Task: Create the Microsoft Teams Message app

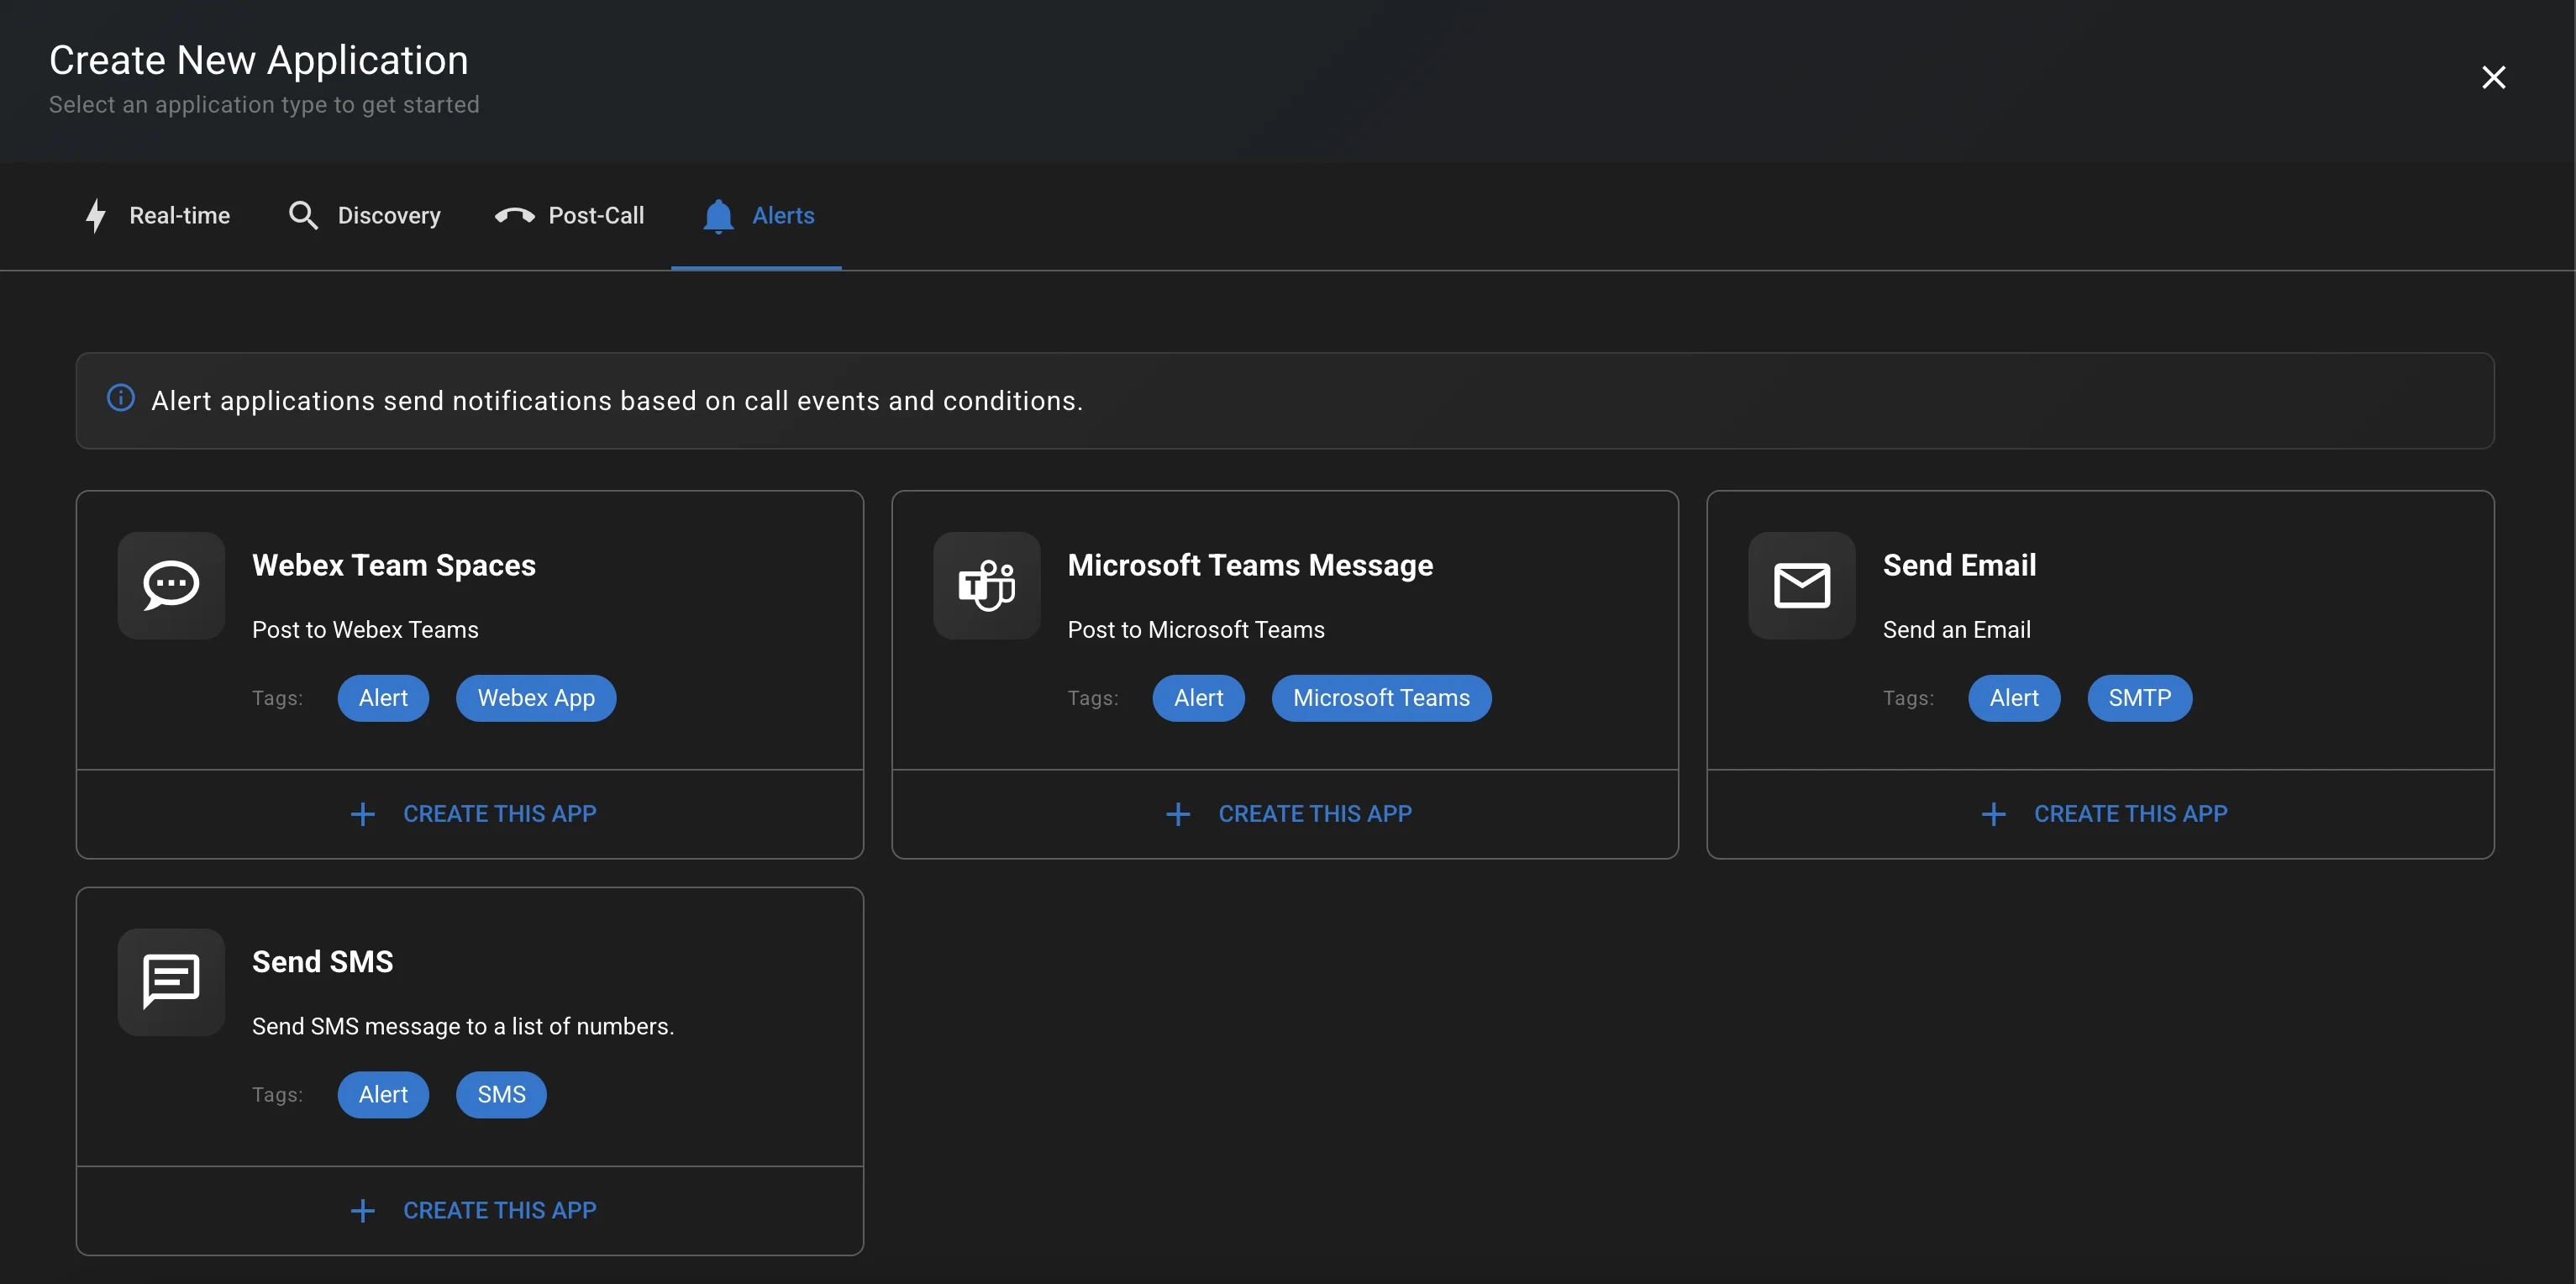Action: point(1285,814)
